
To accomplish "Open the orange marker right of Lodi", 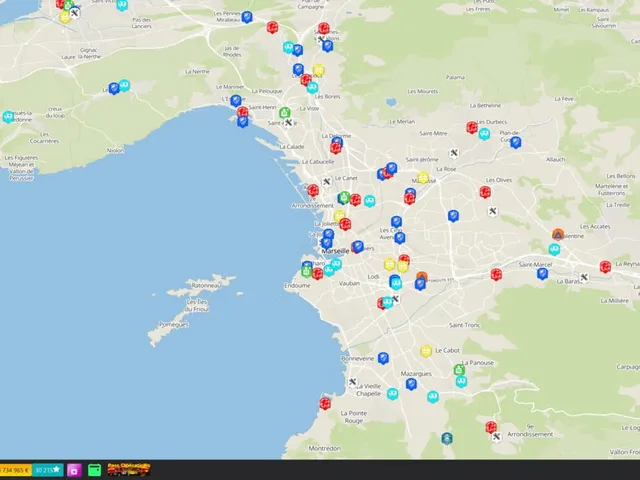I will click(422, 277).
